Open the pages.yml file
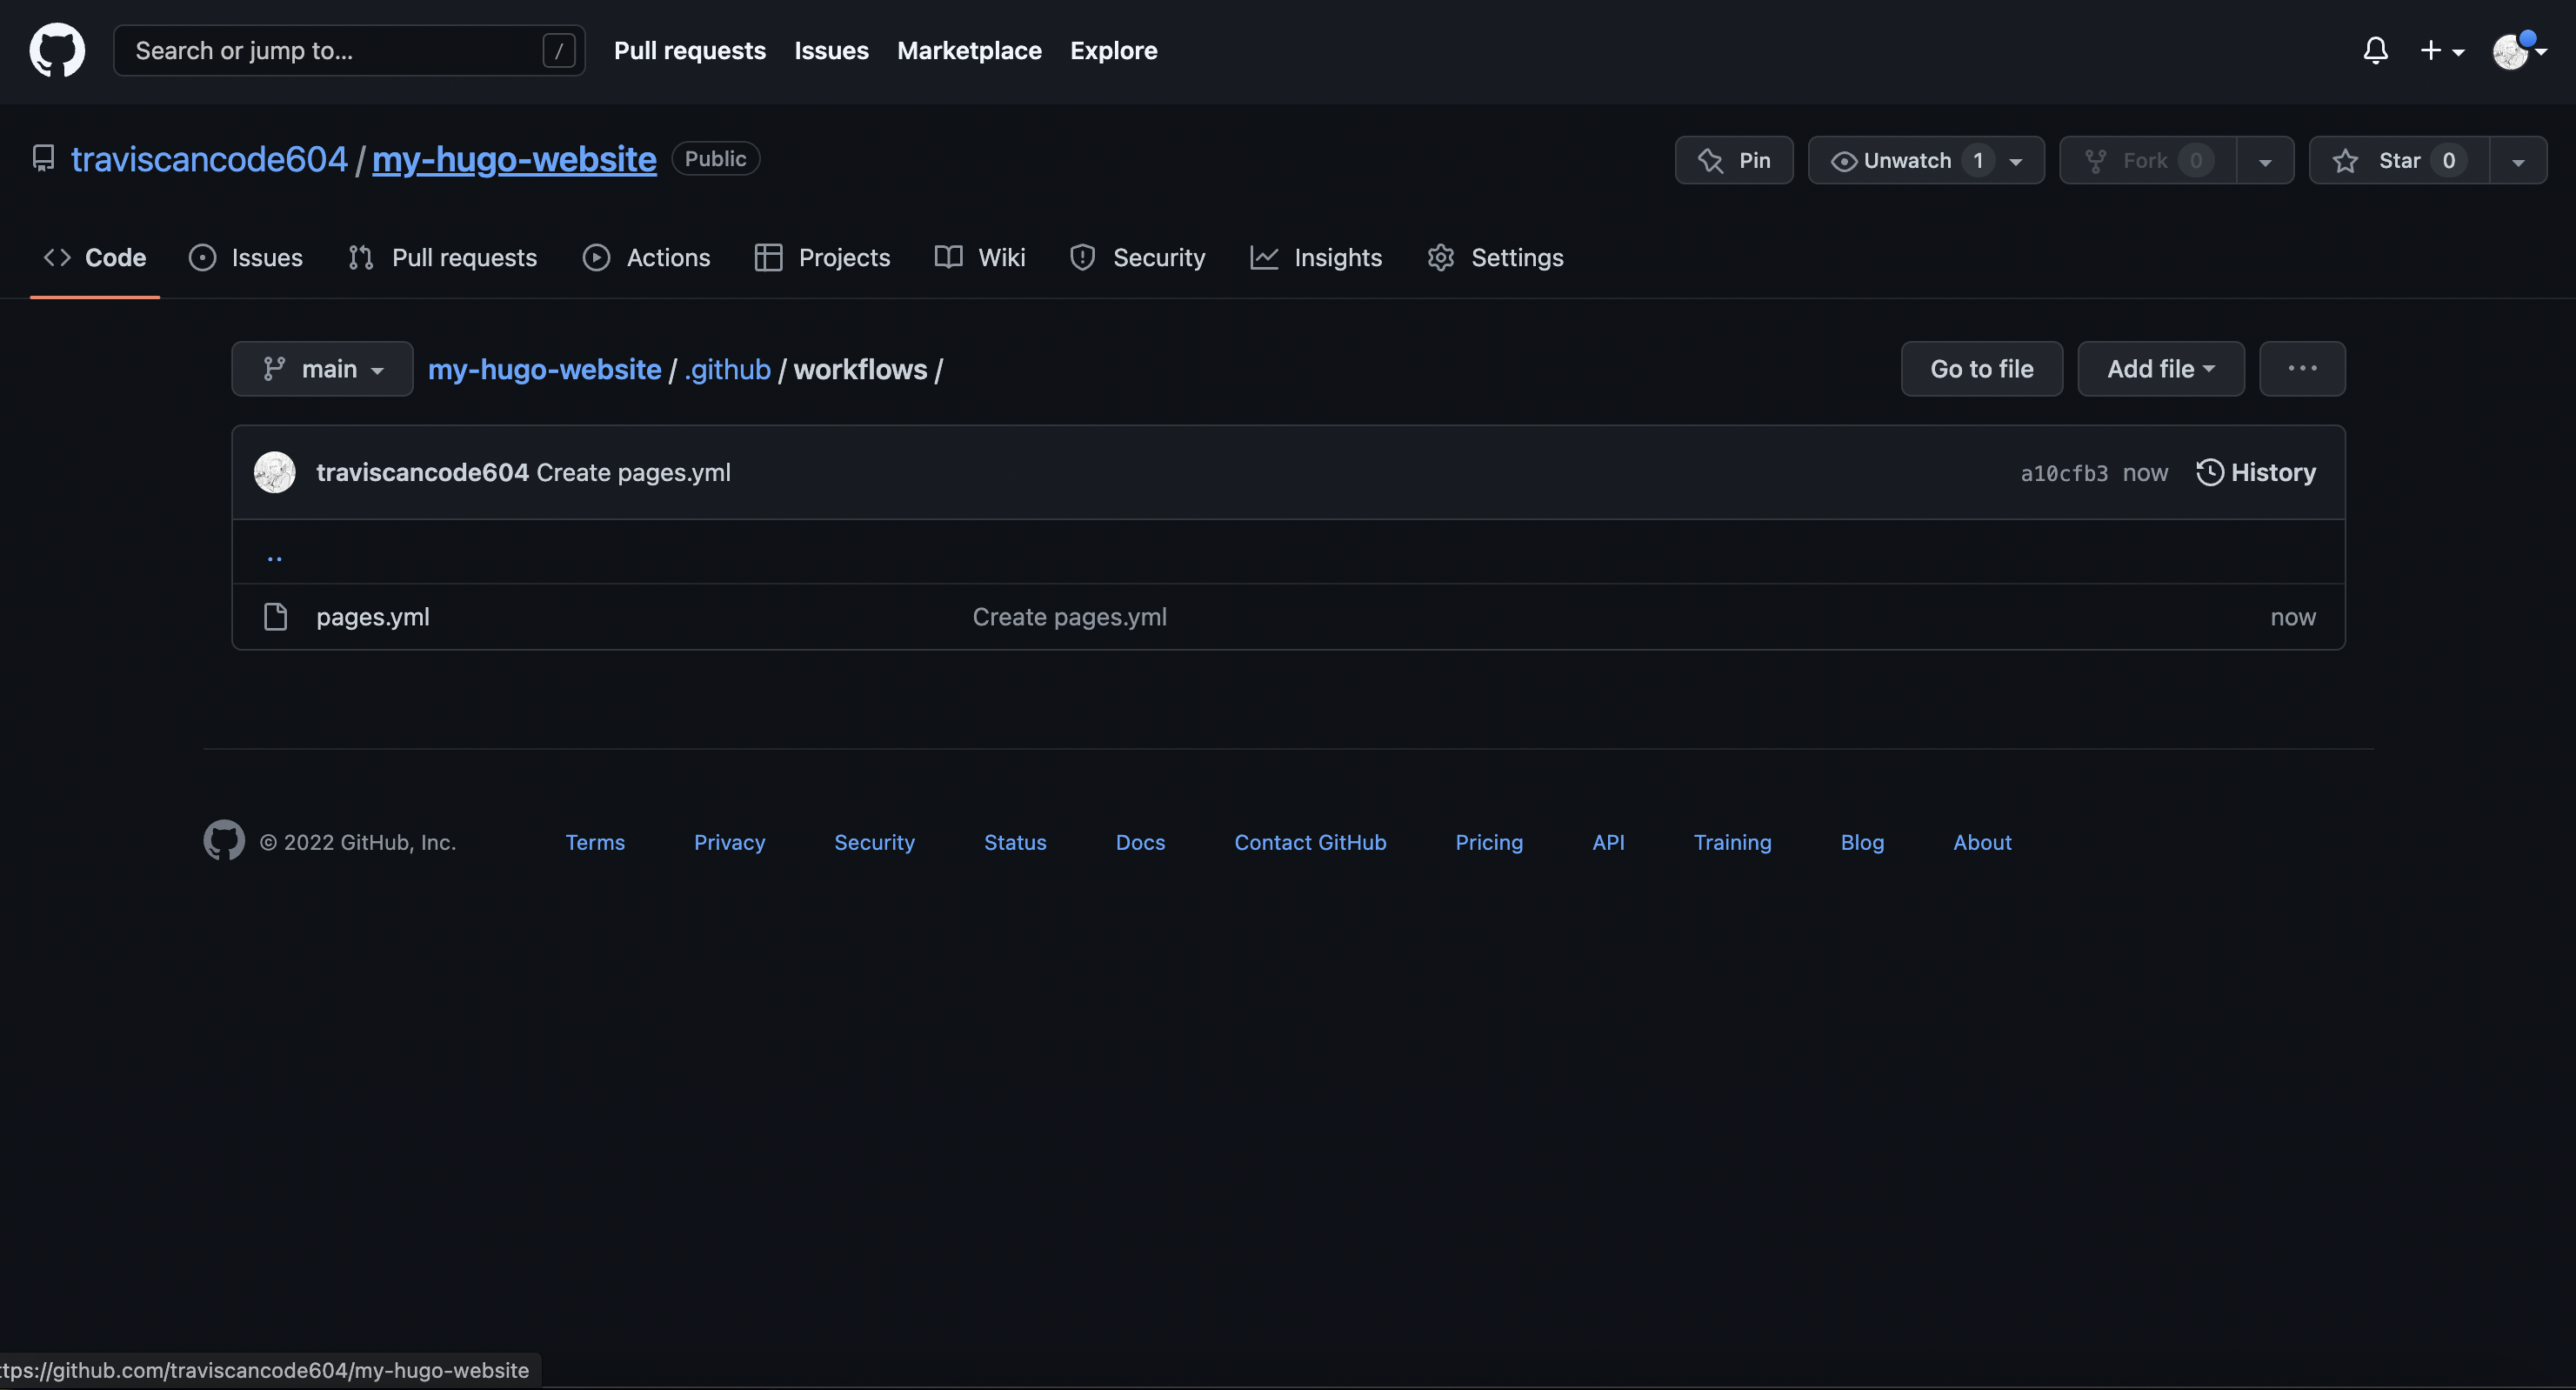This screenshot has width=2576, height=1390. coord(373,617)
